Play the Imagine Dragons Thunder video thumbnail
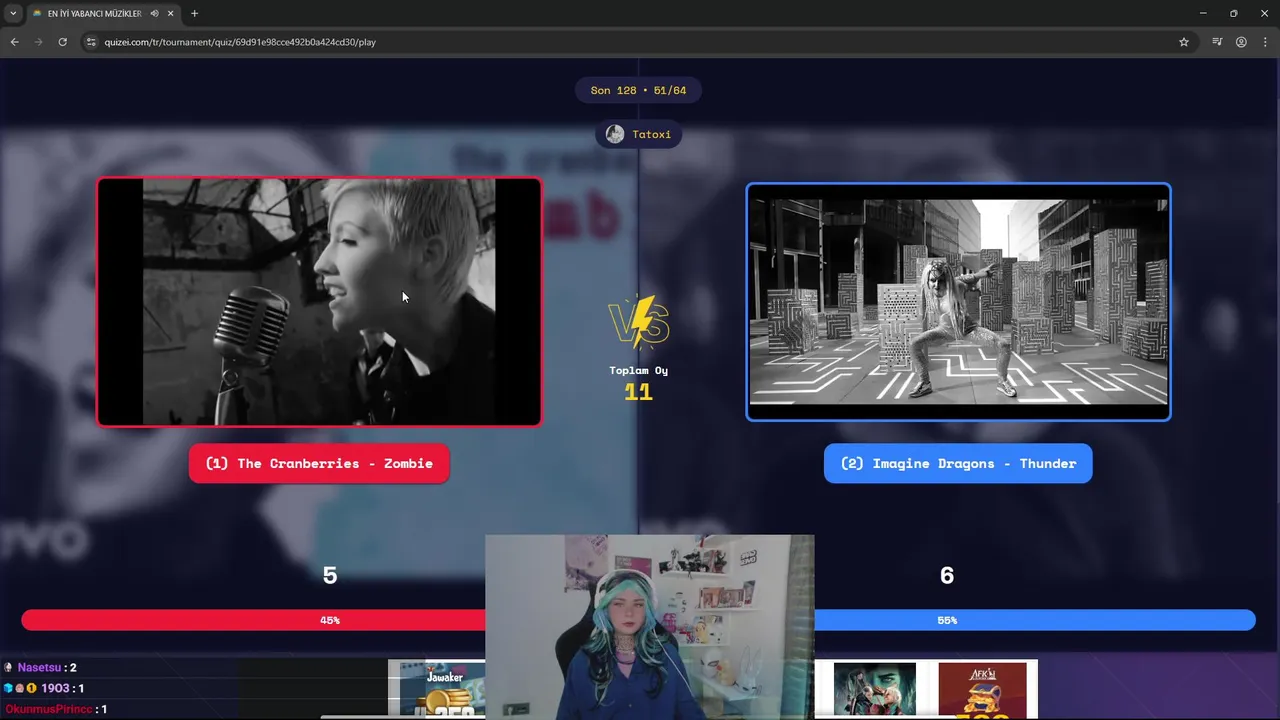Image resolution: width=1280 pixels, height=720 pixels. tap(958, 302)
